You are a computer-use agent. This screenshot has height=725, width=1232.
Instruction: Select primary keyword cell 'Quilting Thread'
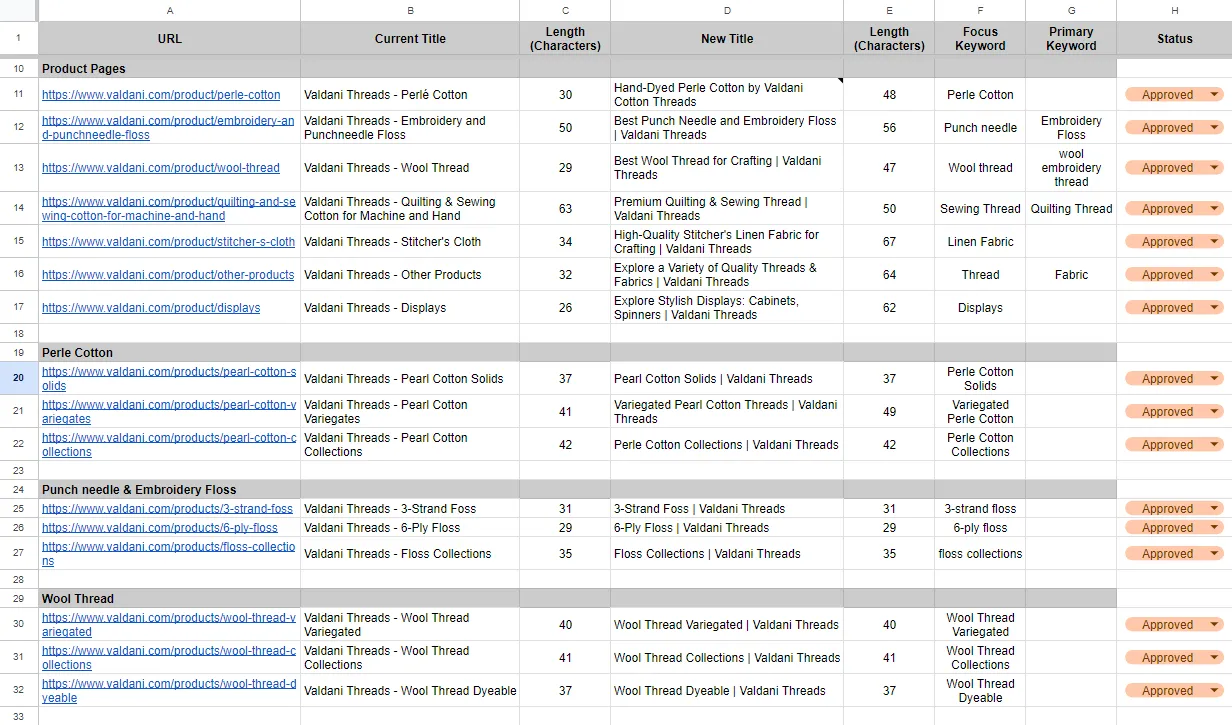tap(1071, 209)
